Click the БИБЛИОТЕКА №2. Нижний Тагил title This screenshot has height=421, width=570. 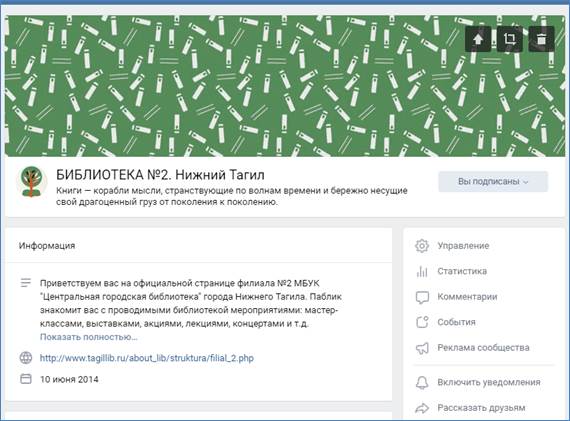pyautogui.click(x=160, y=175)
